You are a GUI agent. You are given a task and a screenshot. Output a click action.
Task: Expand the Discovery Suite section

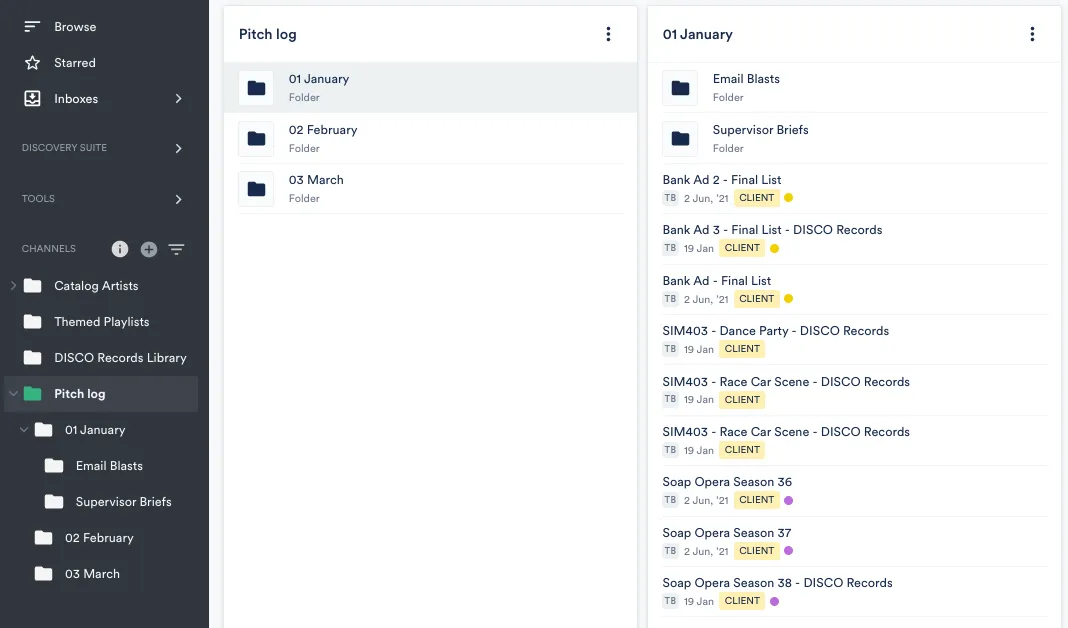(179, 147)
